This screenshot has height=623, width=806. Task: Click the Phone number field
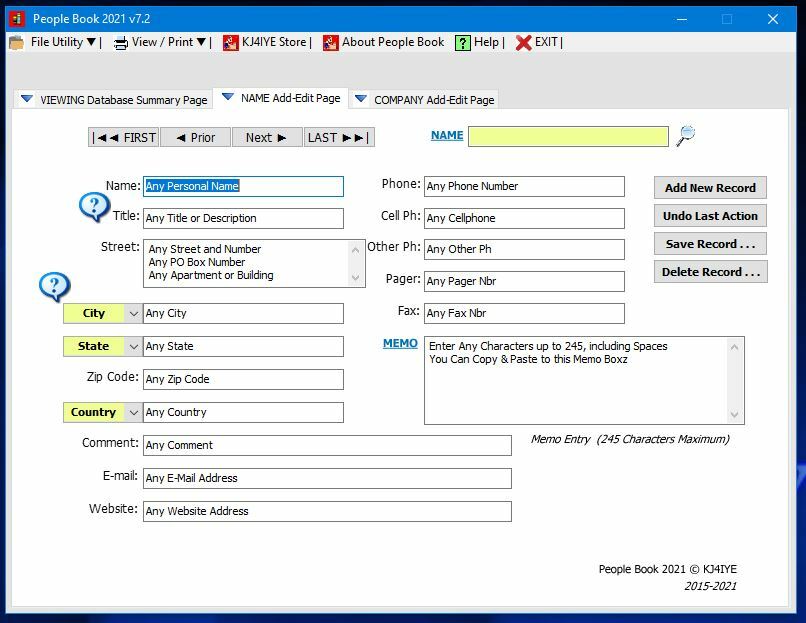coord(524,187)
